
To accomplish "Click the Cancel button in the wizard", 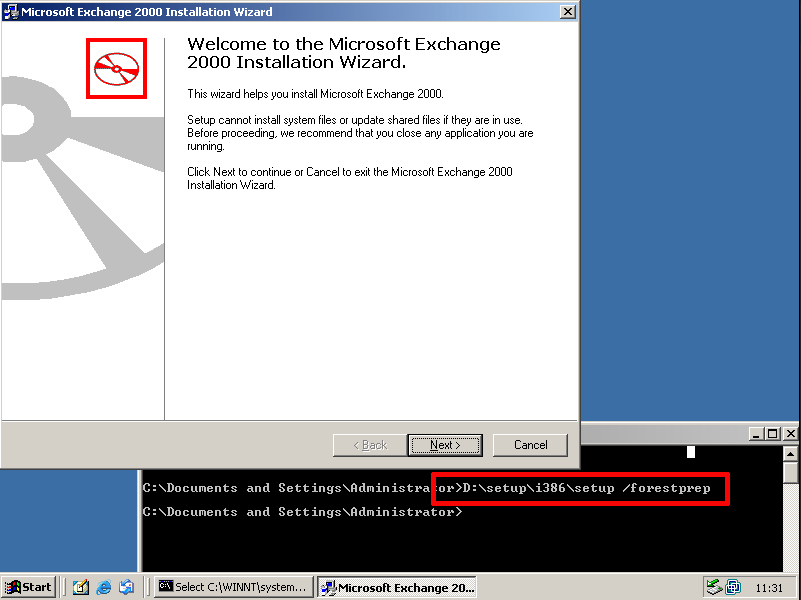I will click(x=530, y=445).
